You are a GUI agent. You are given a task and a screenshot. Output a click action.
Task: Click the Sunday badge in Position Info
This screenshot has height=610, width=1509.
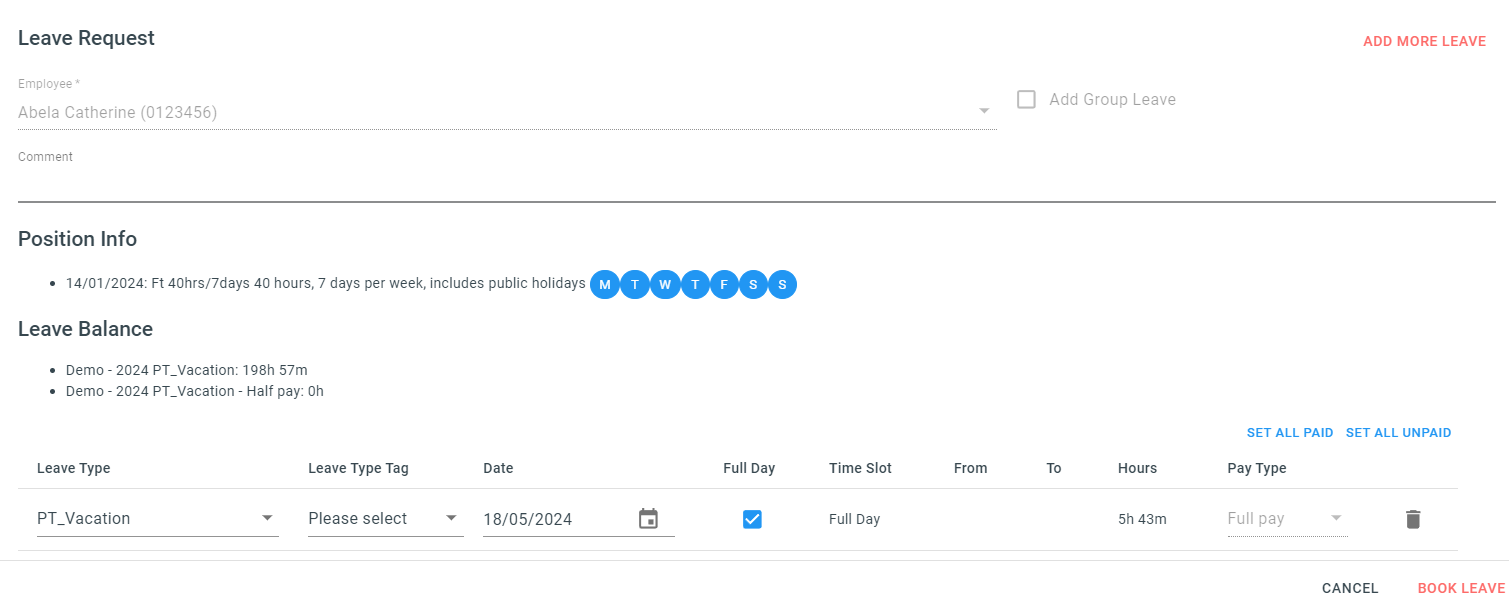pyautogui.click(x=783, y=284)
